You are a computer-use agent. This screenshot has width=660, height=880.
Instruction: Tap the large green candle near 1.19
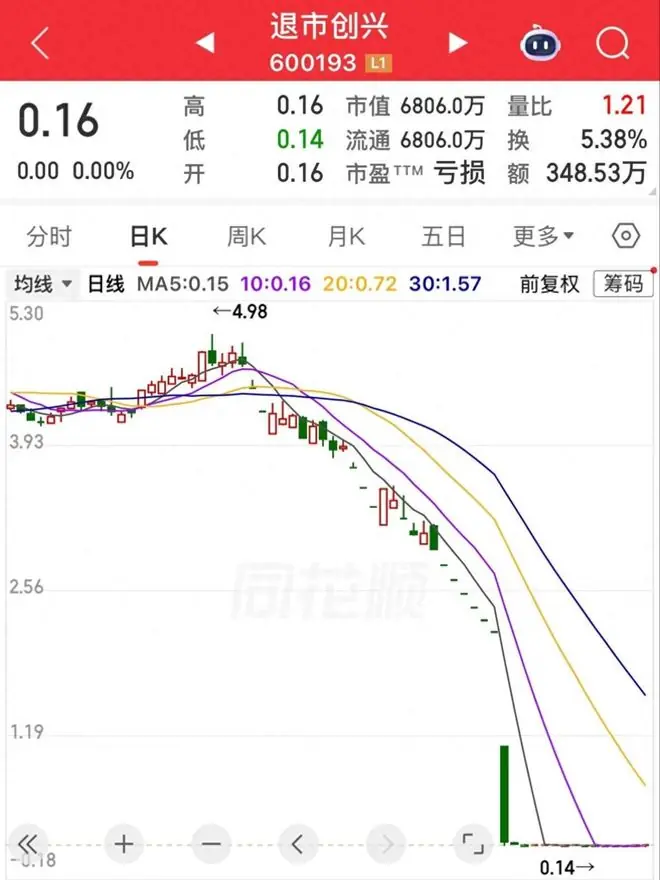tap(505, 794)
